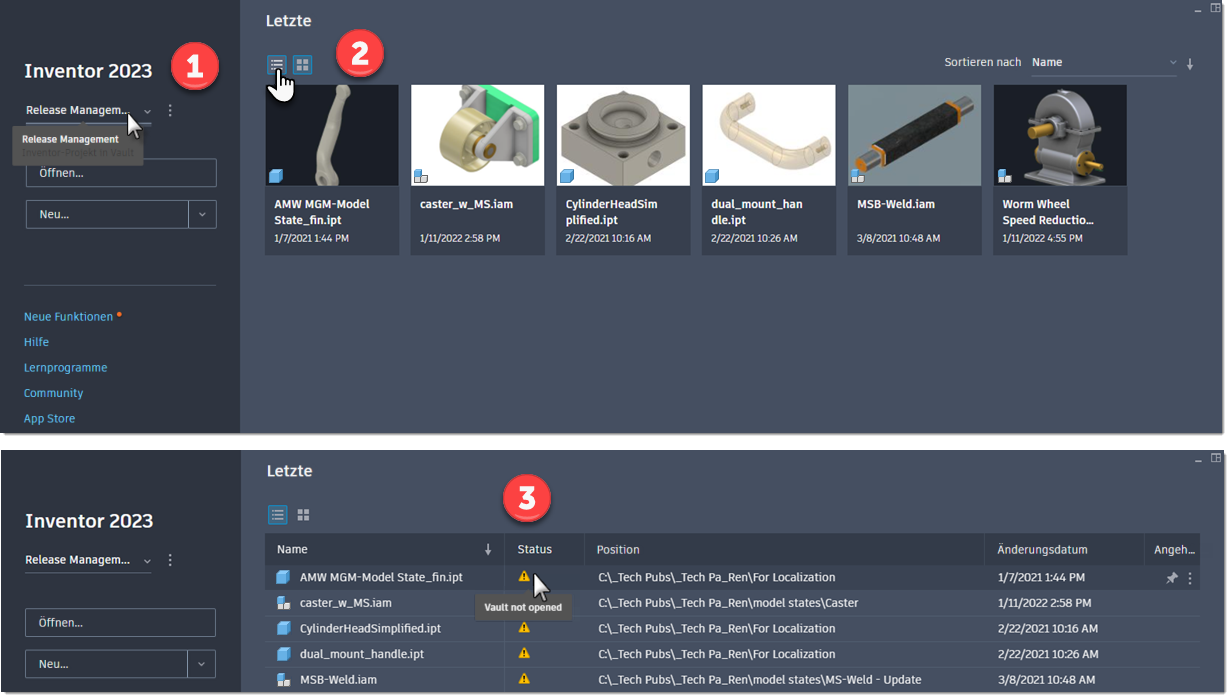Open the Neue Funktionen link
1227x695 pixels.
pos(68,317)
